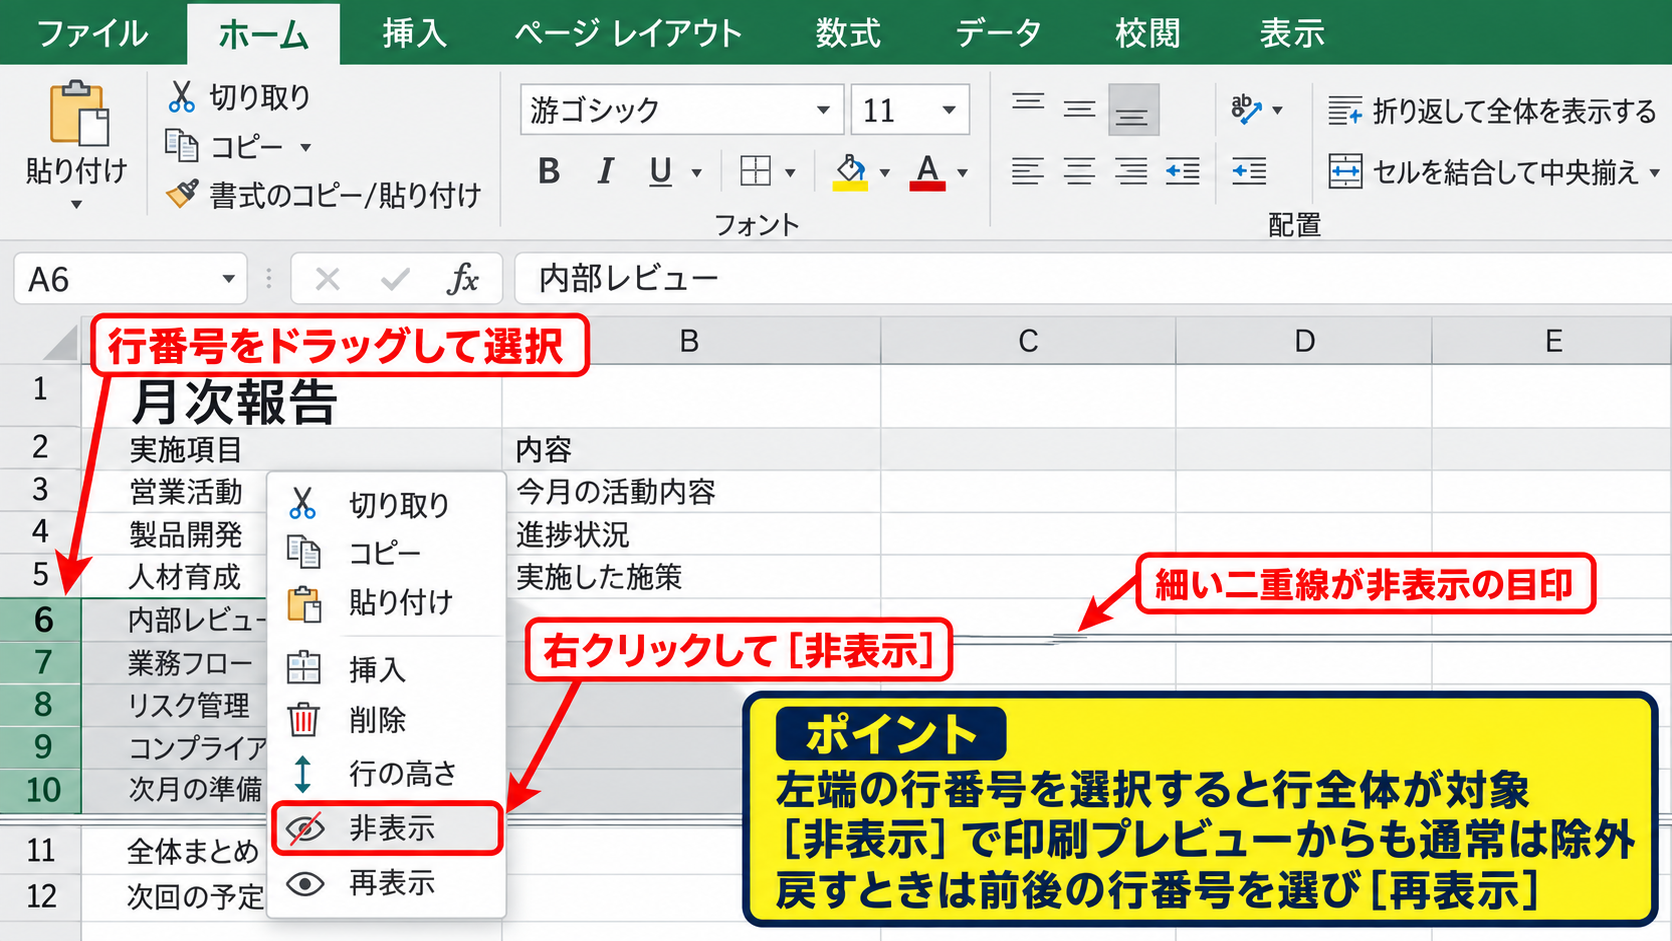The width and height of the screenshot is (1672, 941).
Task: Hide rows with 非表示 menu entry
Action: point(387,828)
